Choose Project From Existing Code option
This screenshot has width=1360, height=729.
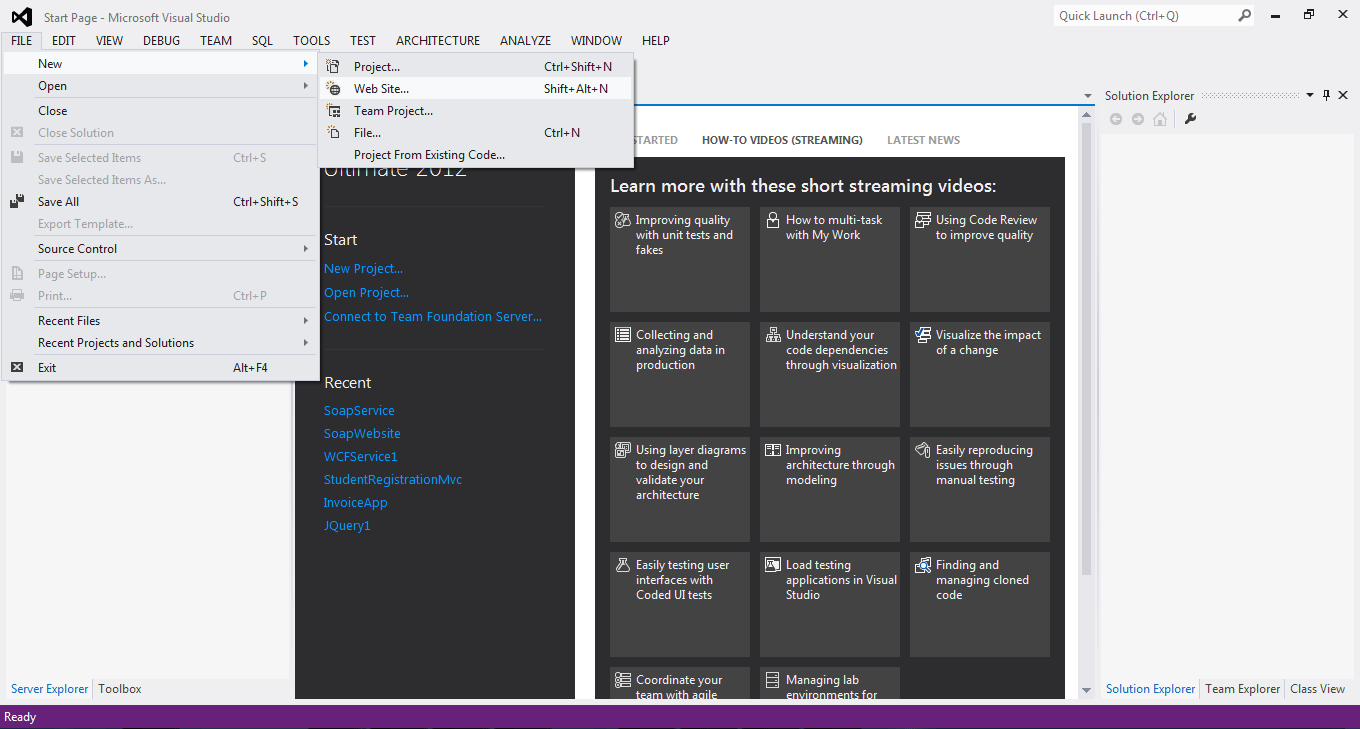[x=429, y=155]
